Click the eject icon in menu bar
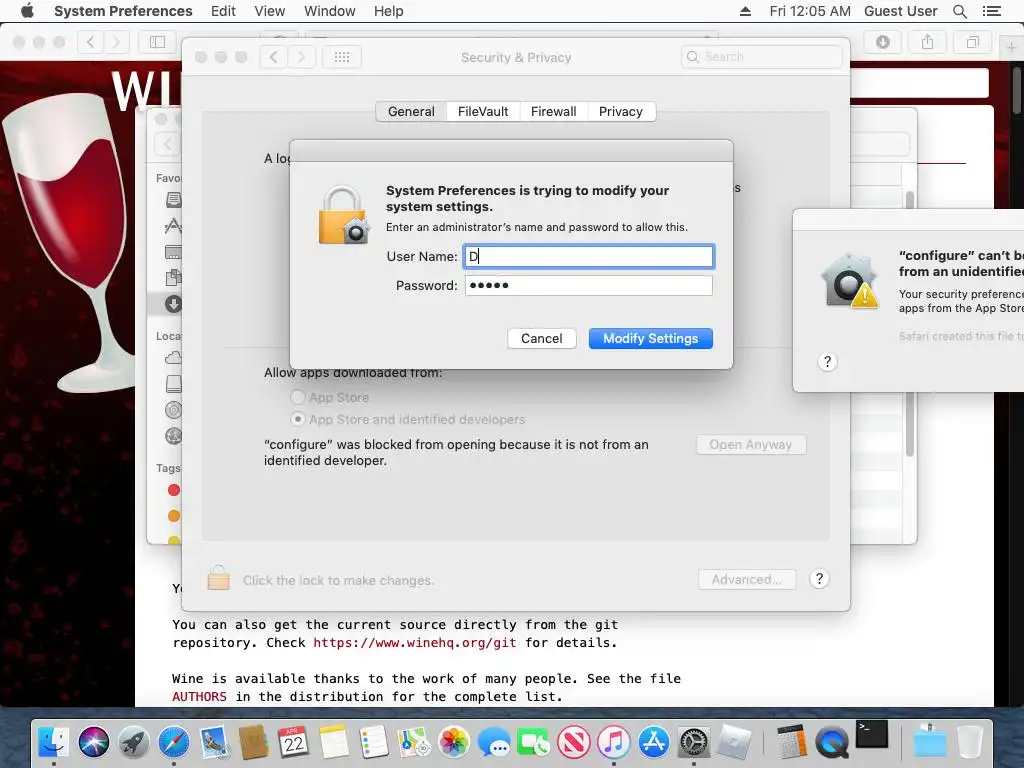This screenshot has width=1024, height=768. (x=745, y=11)
